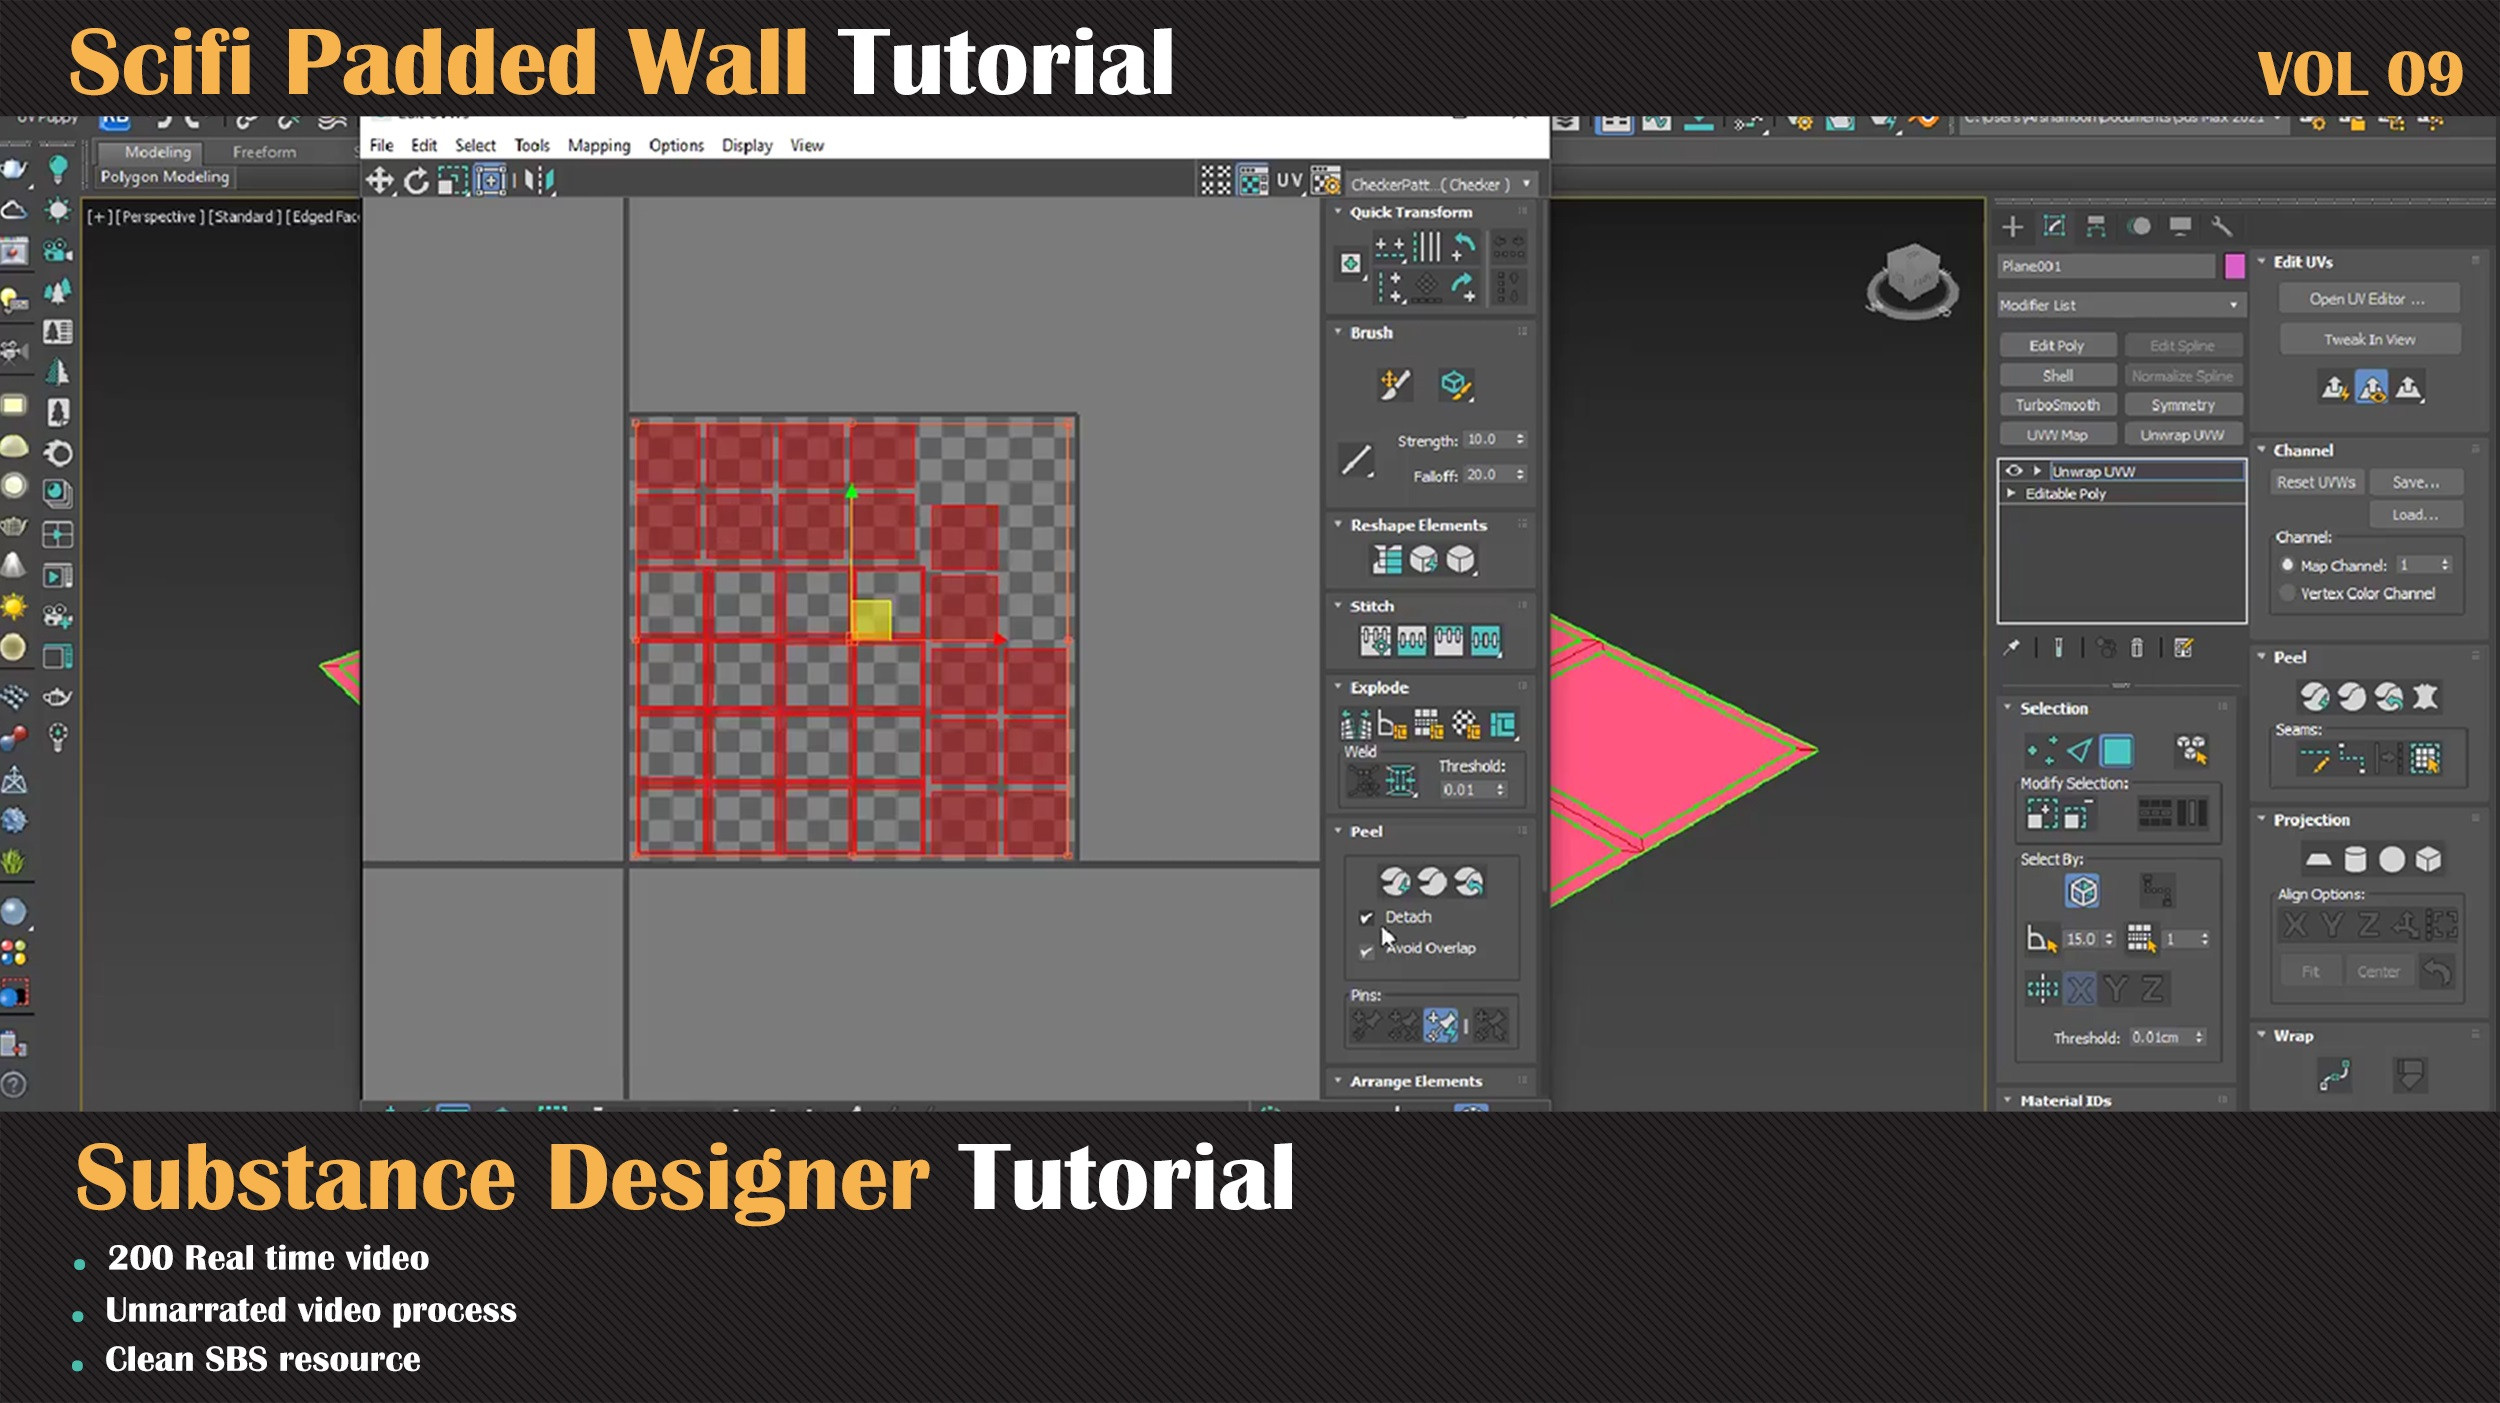
Task: Click the Pelt Map icon in Peel rollout
Action: (x=2425, y=696)
